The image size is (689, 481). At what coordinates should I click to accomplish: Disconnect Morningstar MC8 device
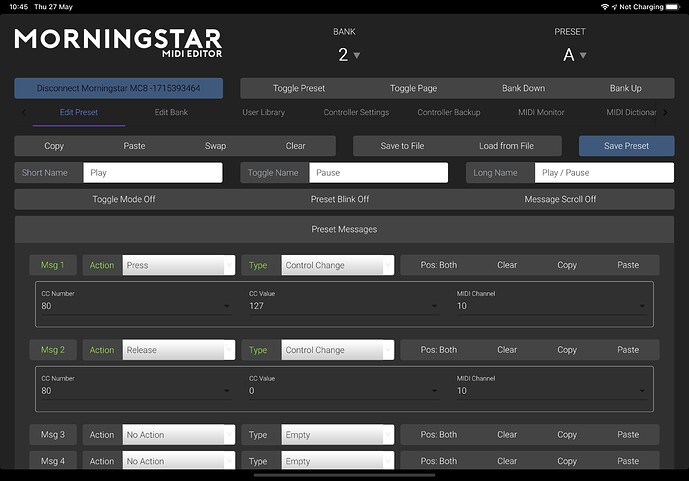tap(119, 88)
